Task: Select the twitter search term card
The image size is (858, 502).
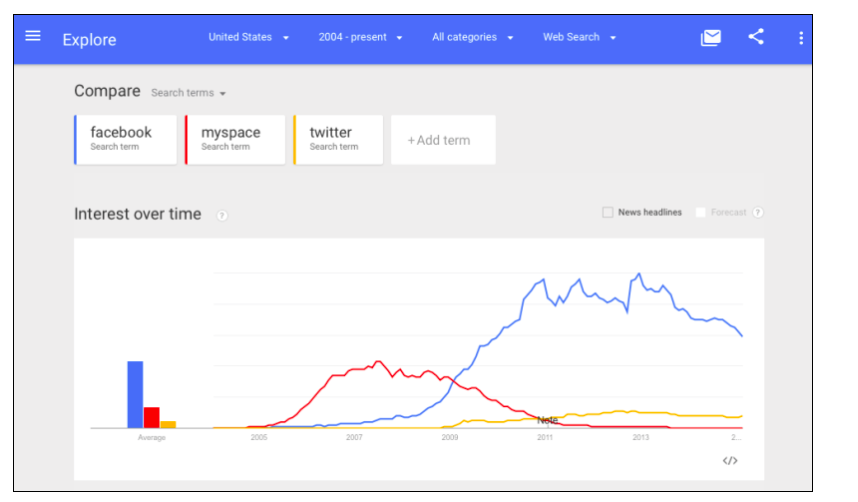Action: click(x=339, y=139)
